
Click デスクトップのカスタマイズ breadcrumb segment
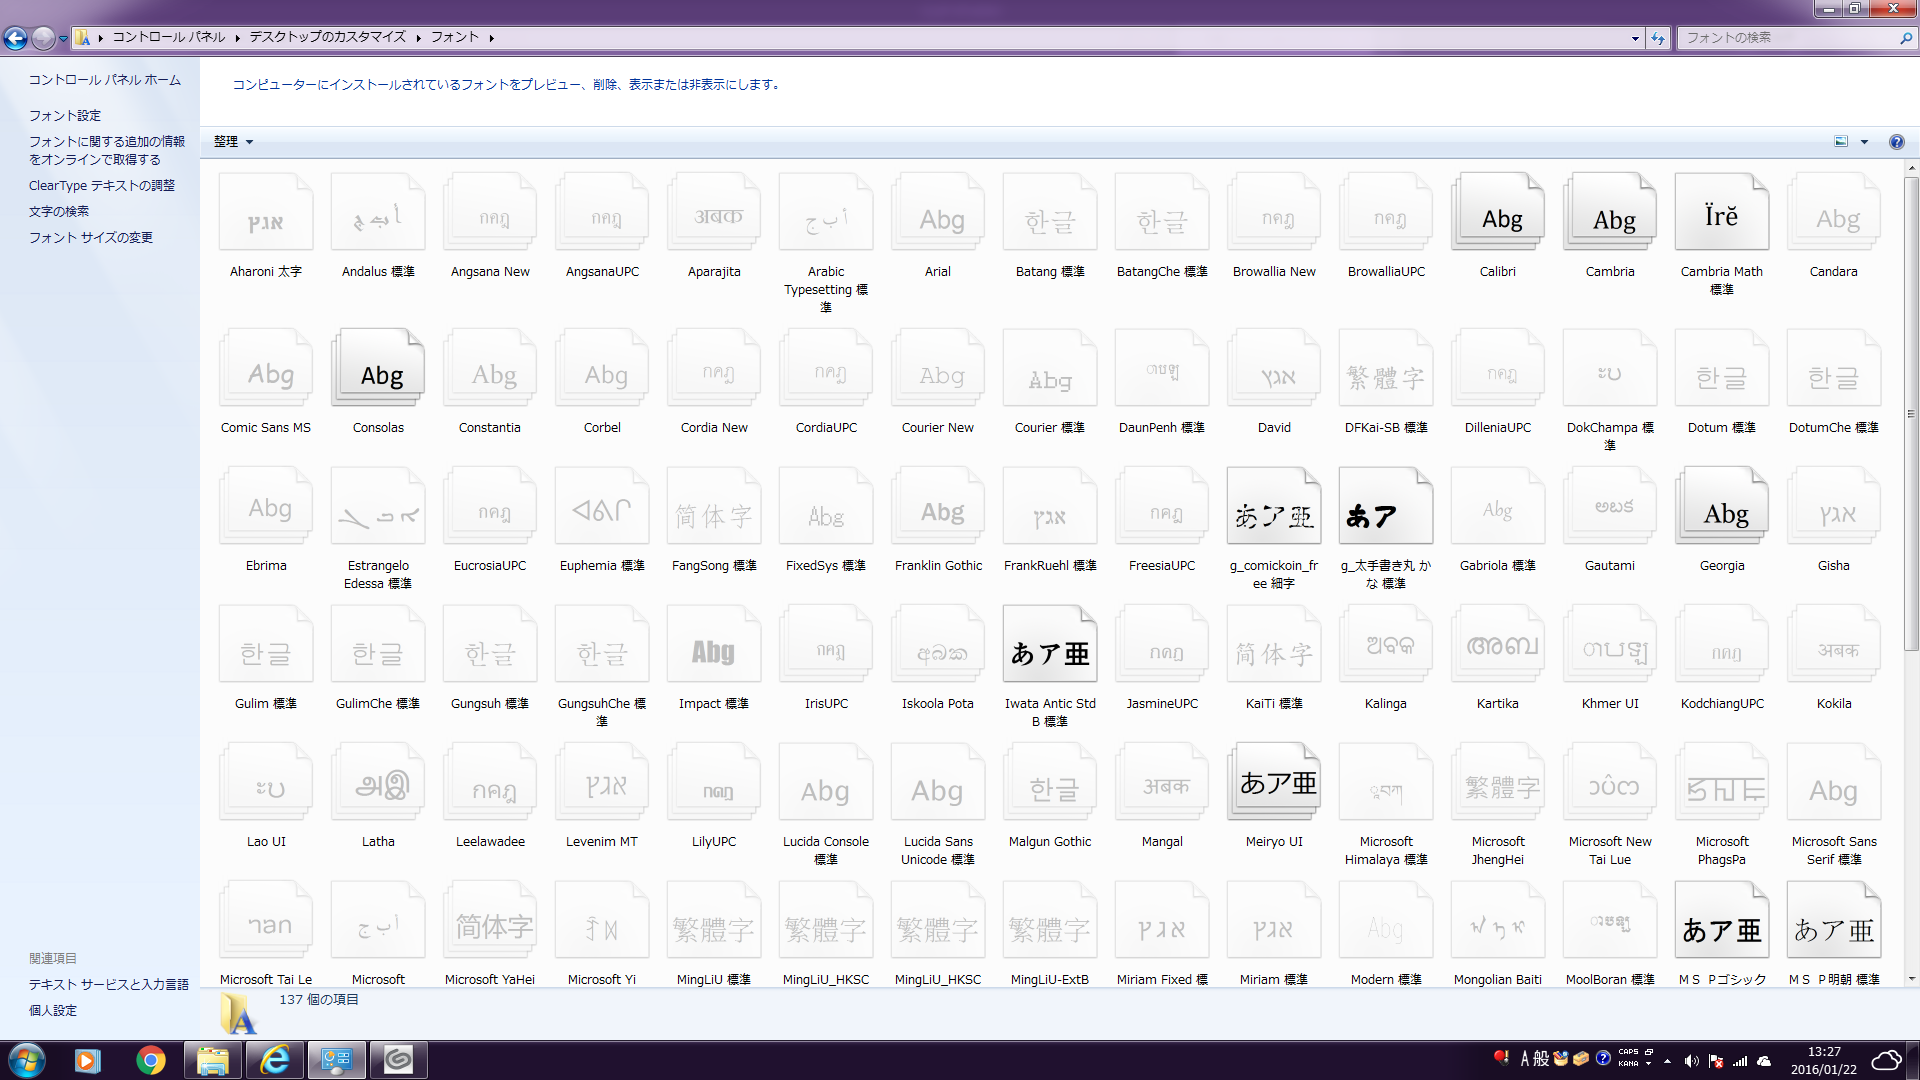327,37
